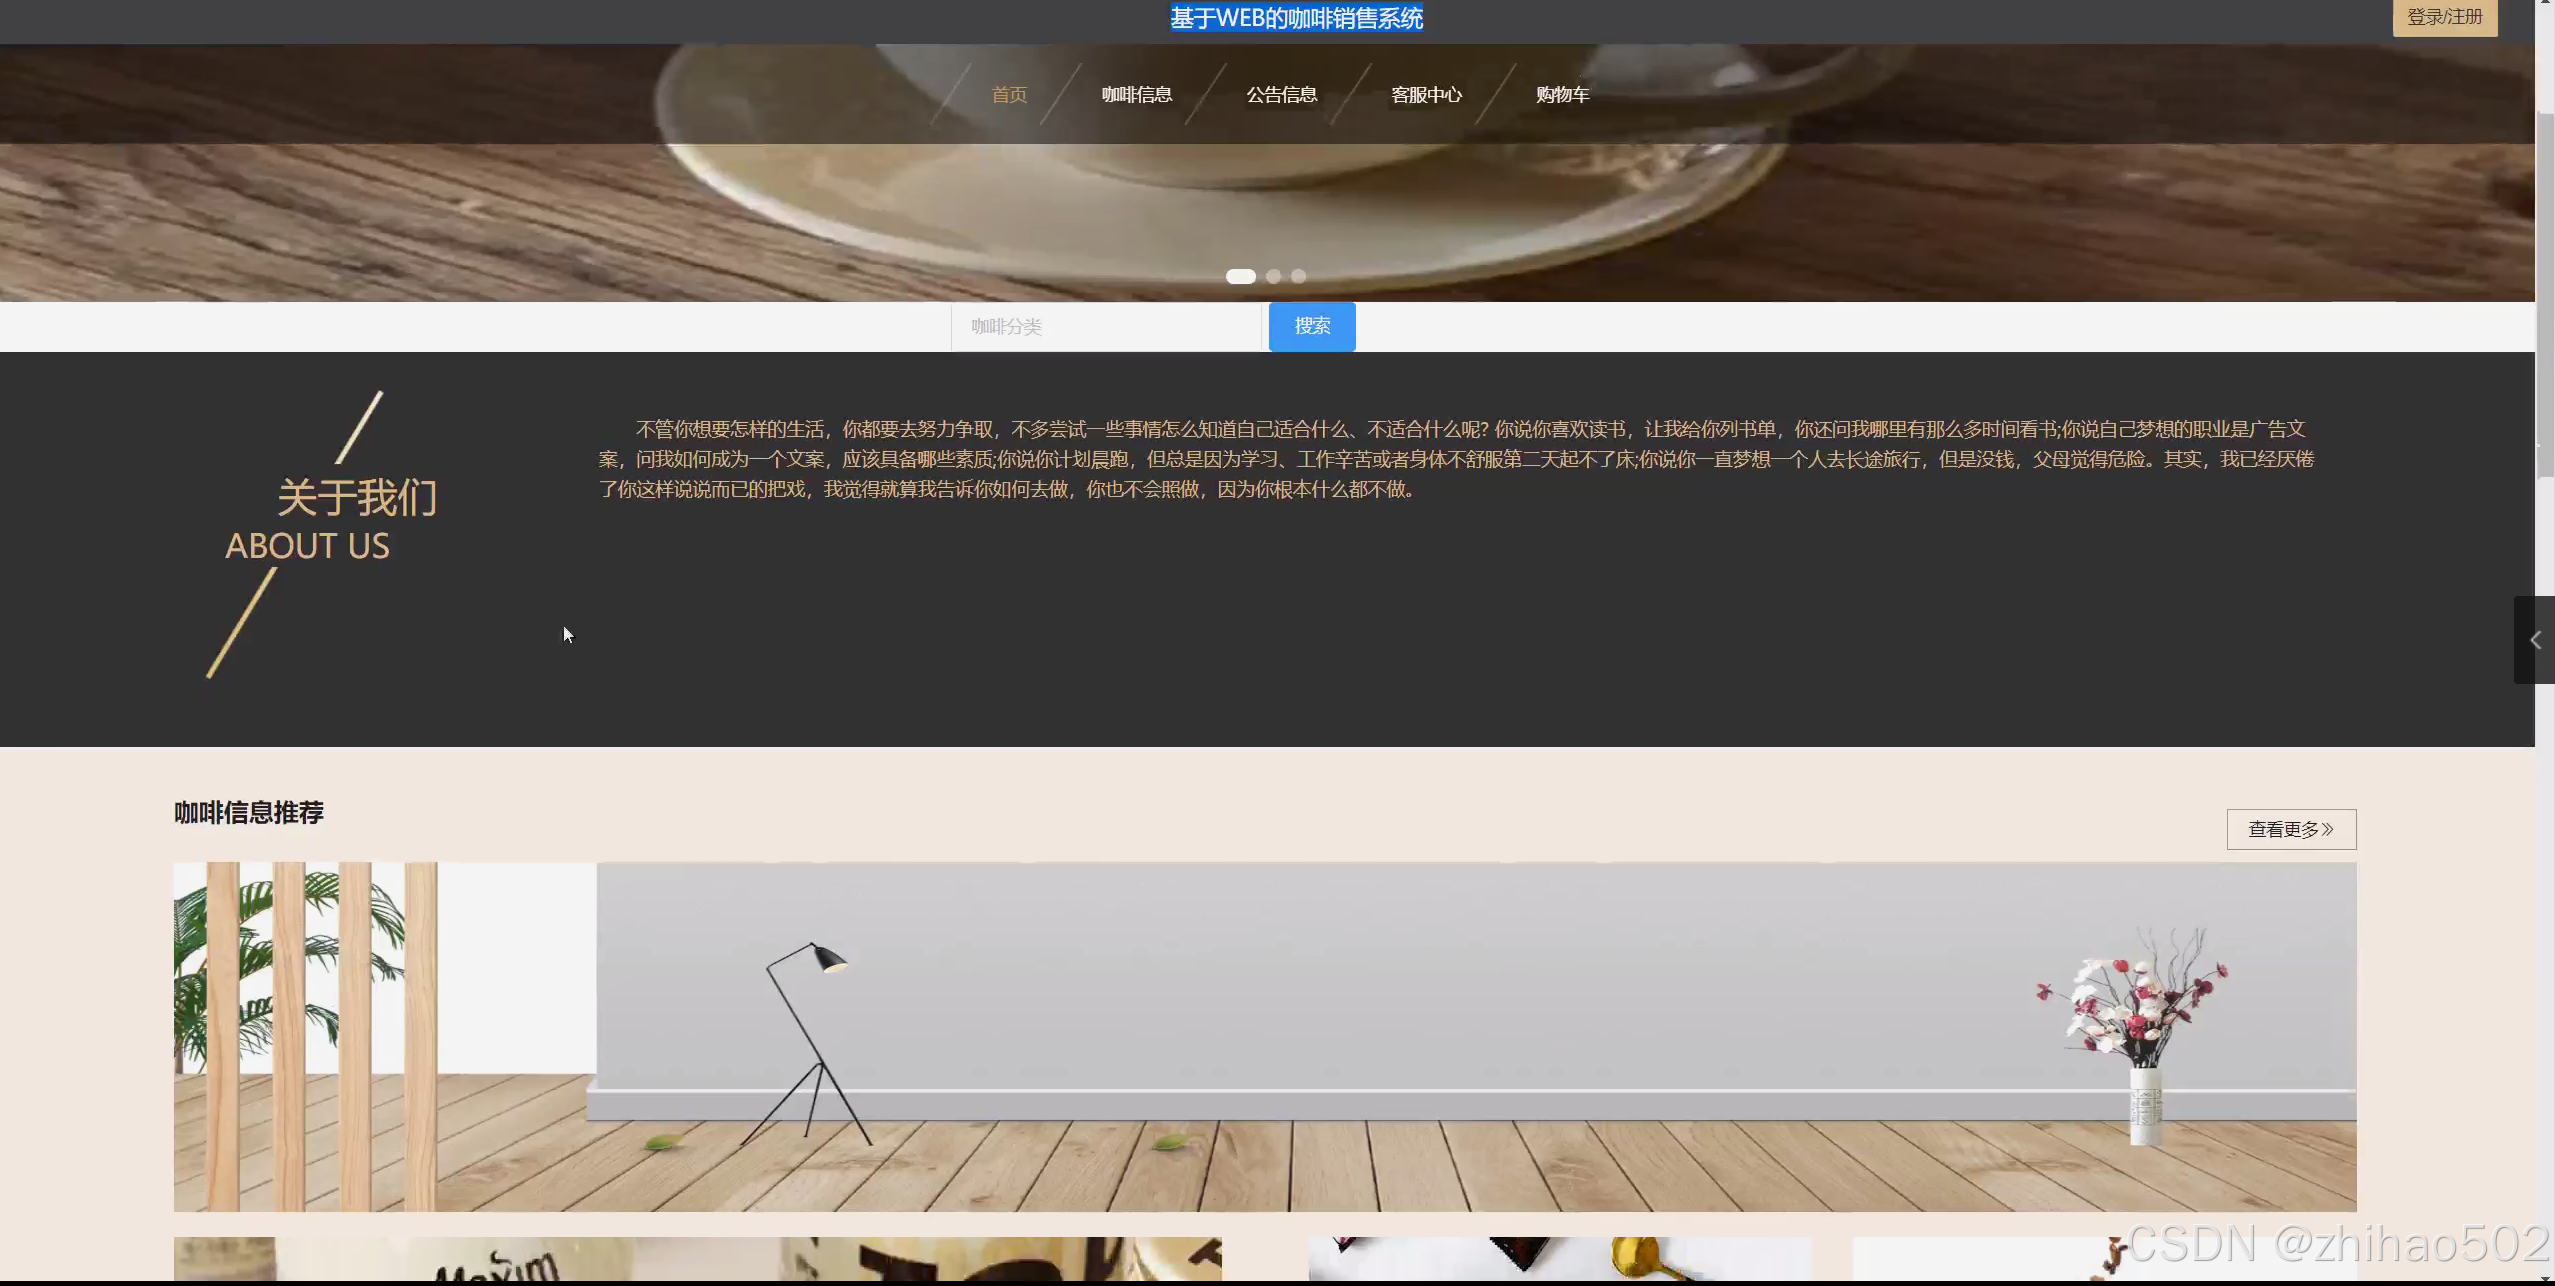Screen dimensions: 2555x1286
Task: Select the second carousel indicator dot
Action: pos(1274,276)
